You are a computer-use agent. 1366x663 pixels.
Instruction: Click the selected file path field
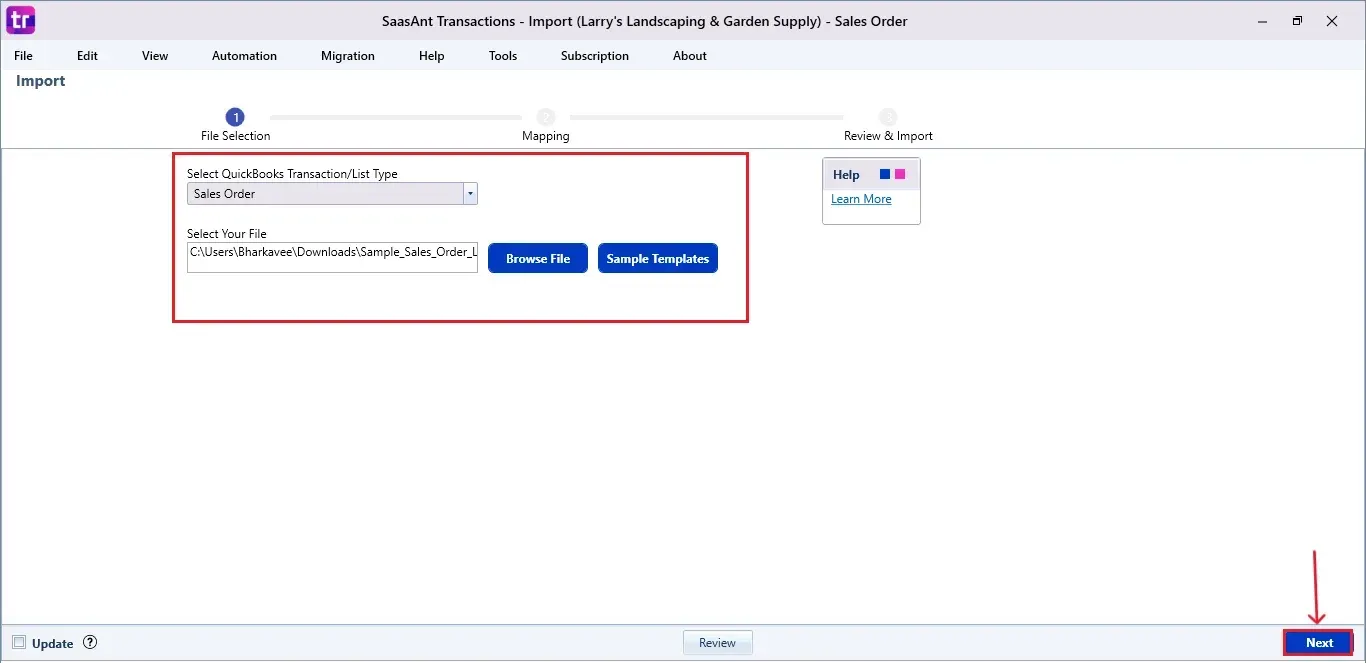coord(332,257)
